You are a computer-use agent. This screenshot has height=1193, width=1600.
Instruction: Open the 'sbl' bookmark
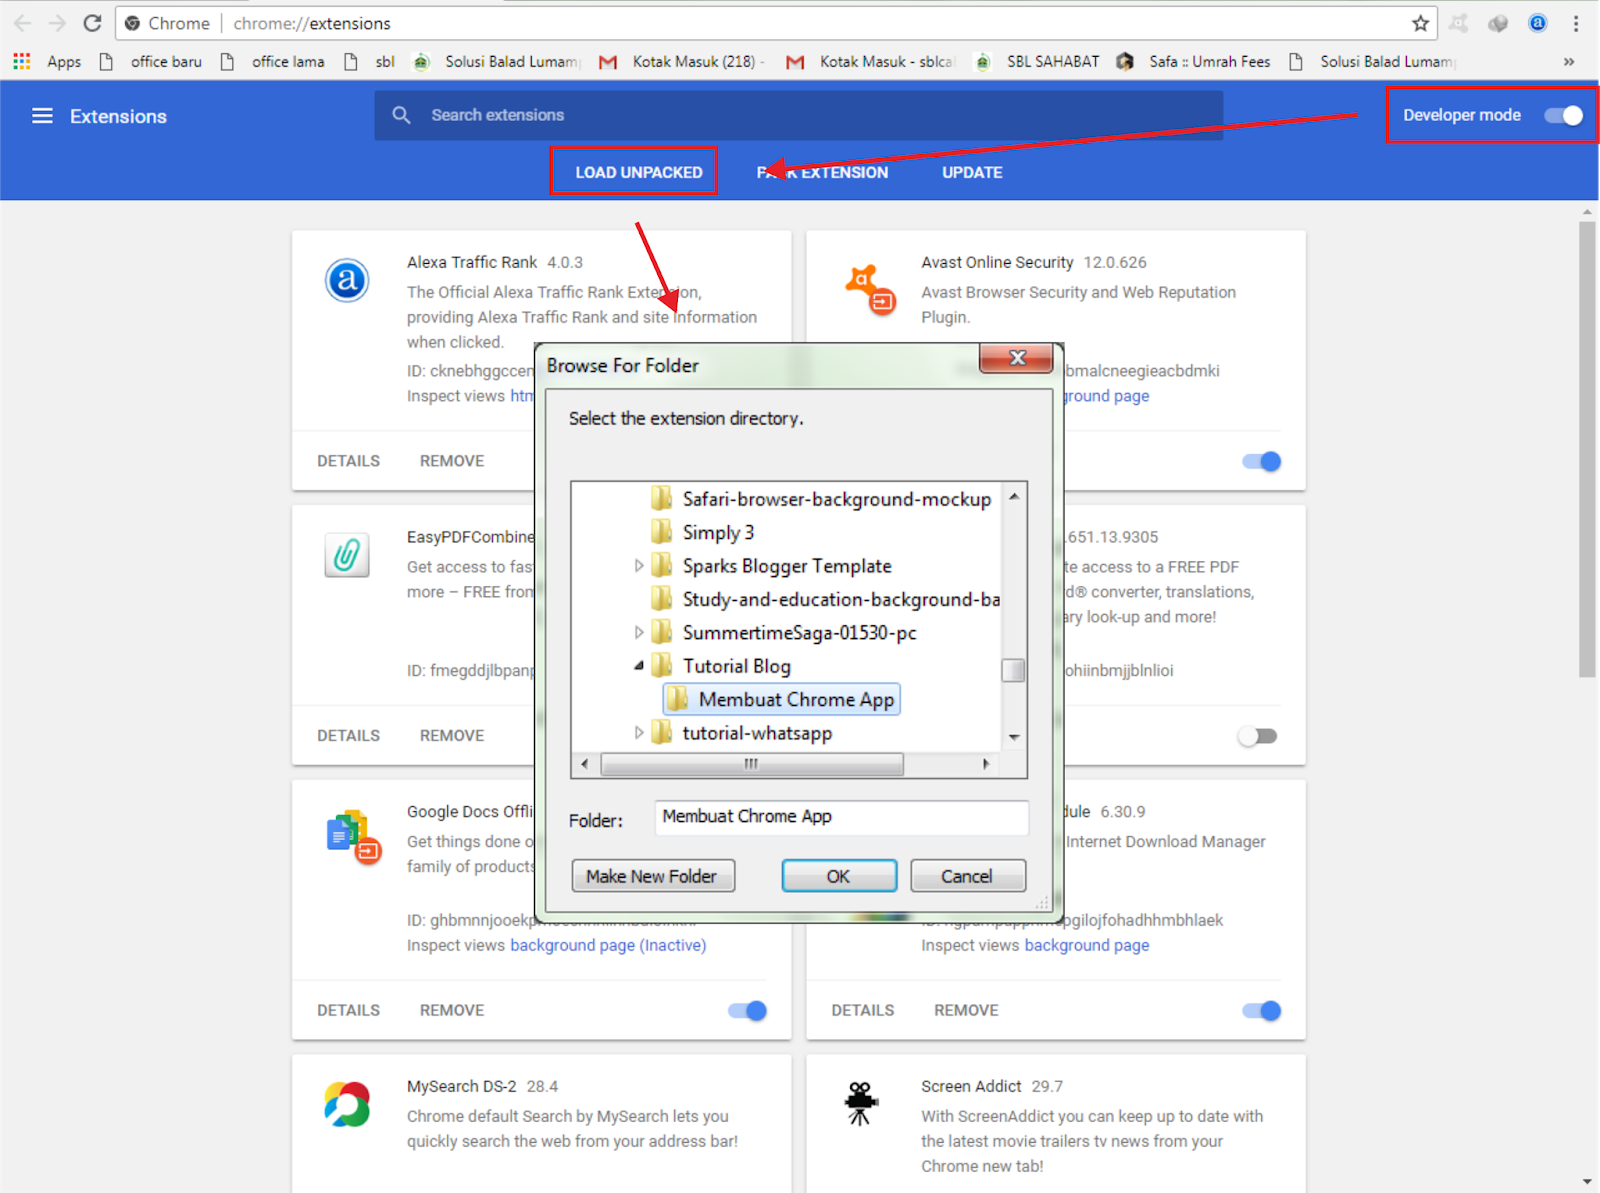tap(369, 62)
